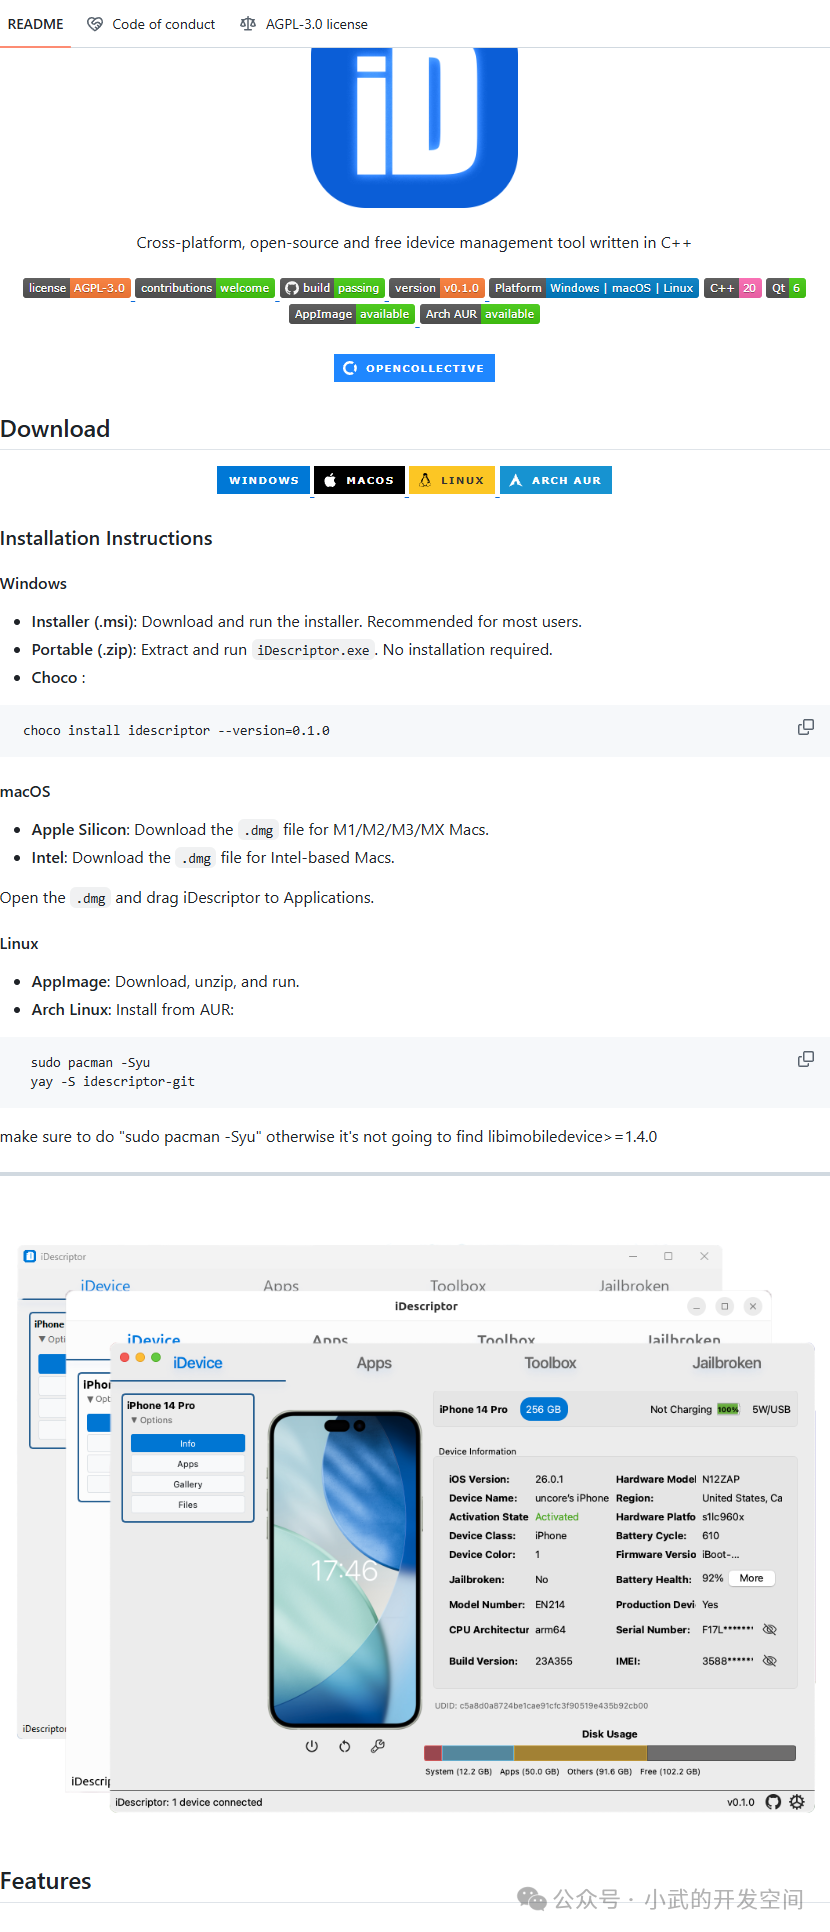Click the UDID text string
The height and width of the screenshot is (1932, 830).
coord(541,1706)
